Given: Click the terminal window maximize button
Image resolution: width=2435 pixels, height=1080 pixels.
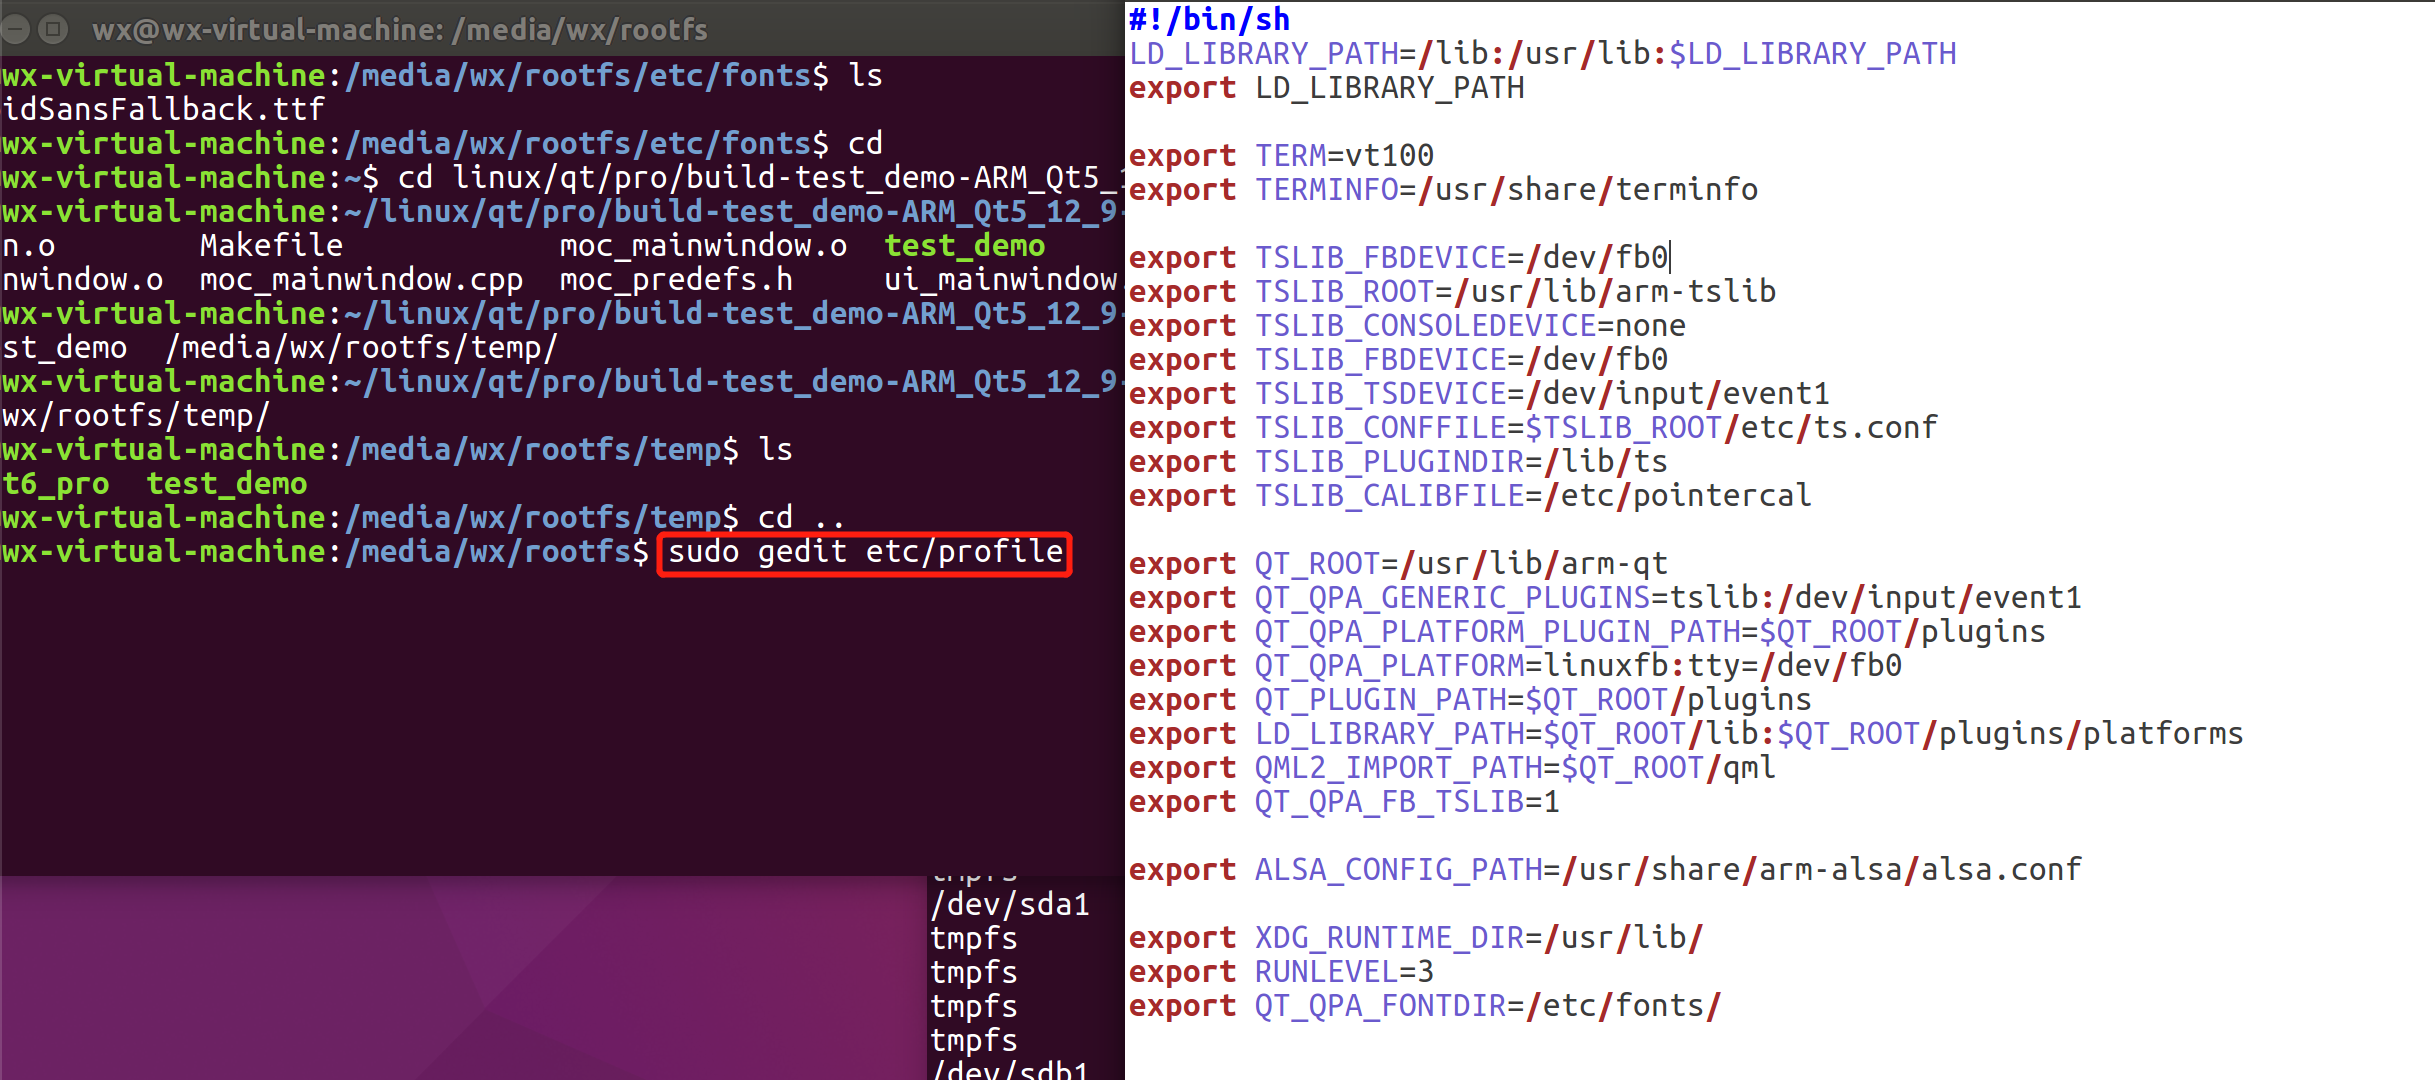Looking at the screenshot, I should 54,29.
